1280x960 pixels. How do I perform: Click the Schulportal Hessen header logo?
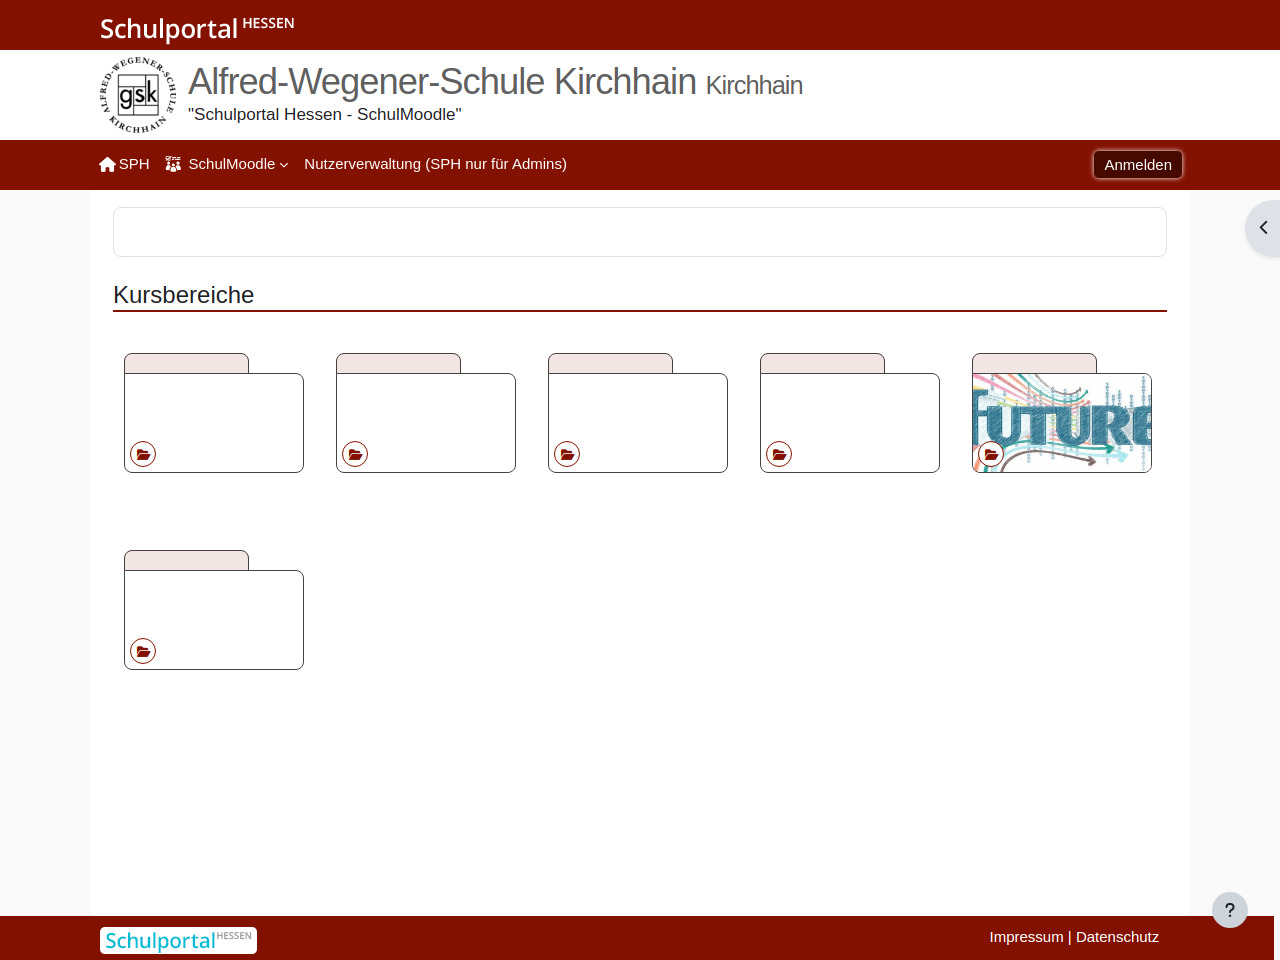coord(197,27)
